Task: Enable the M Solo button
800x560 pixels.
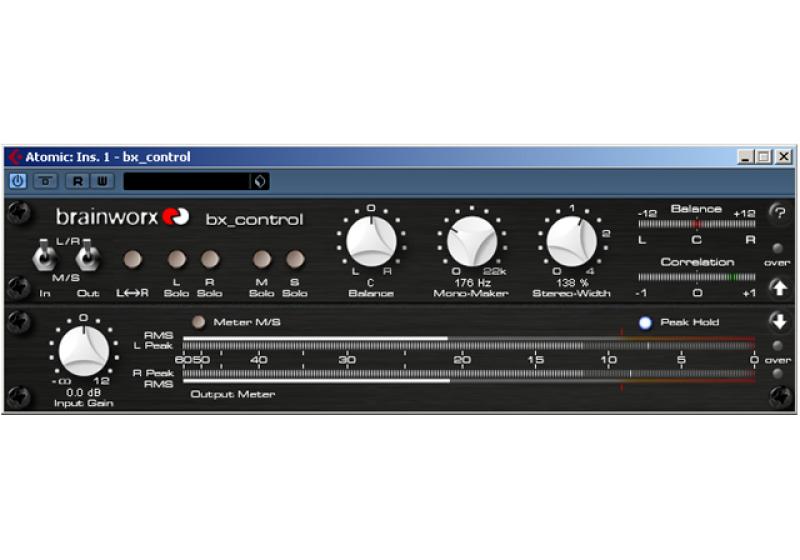Action: point(262,260)
